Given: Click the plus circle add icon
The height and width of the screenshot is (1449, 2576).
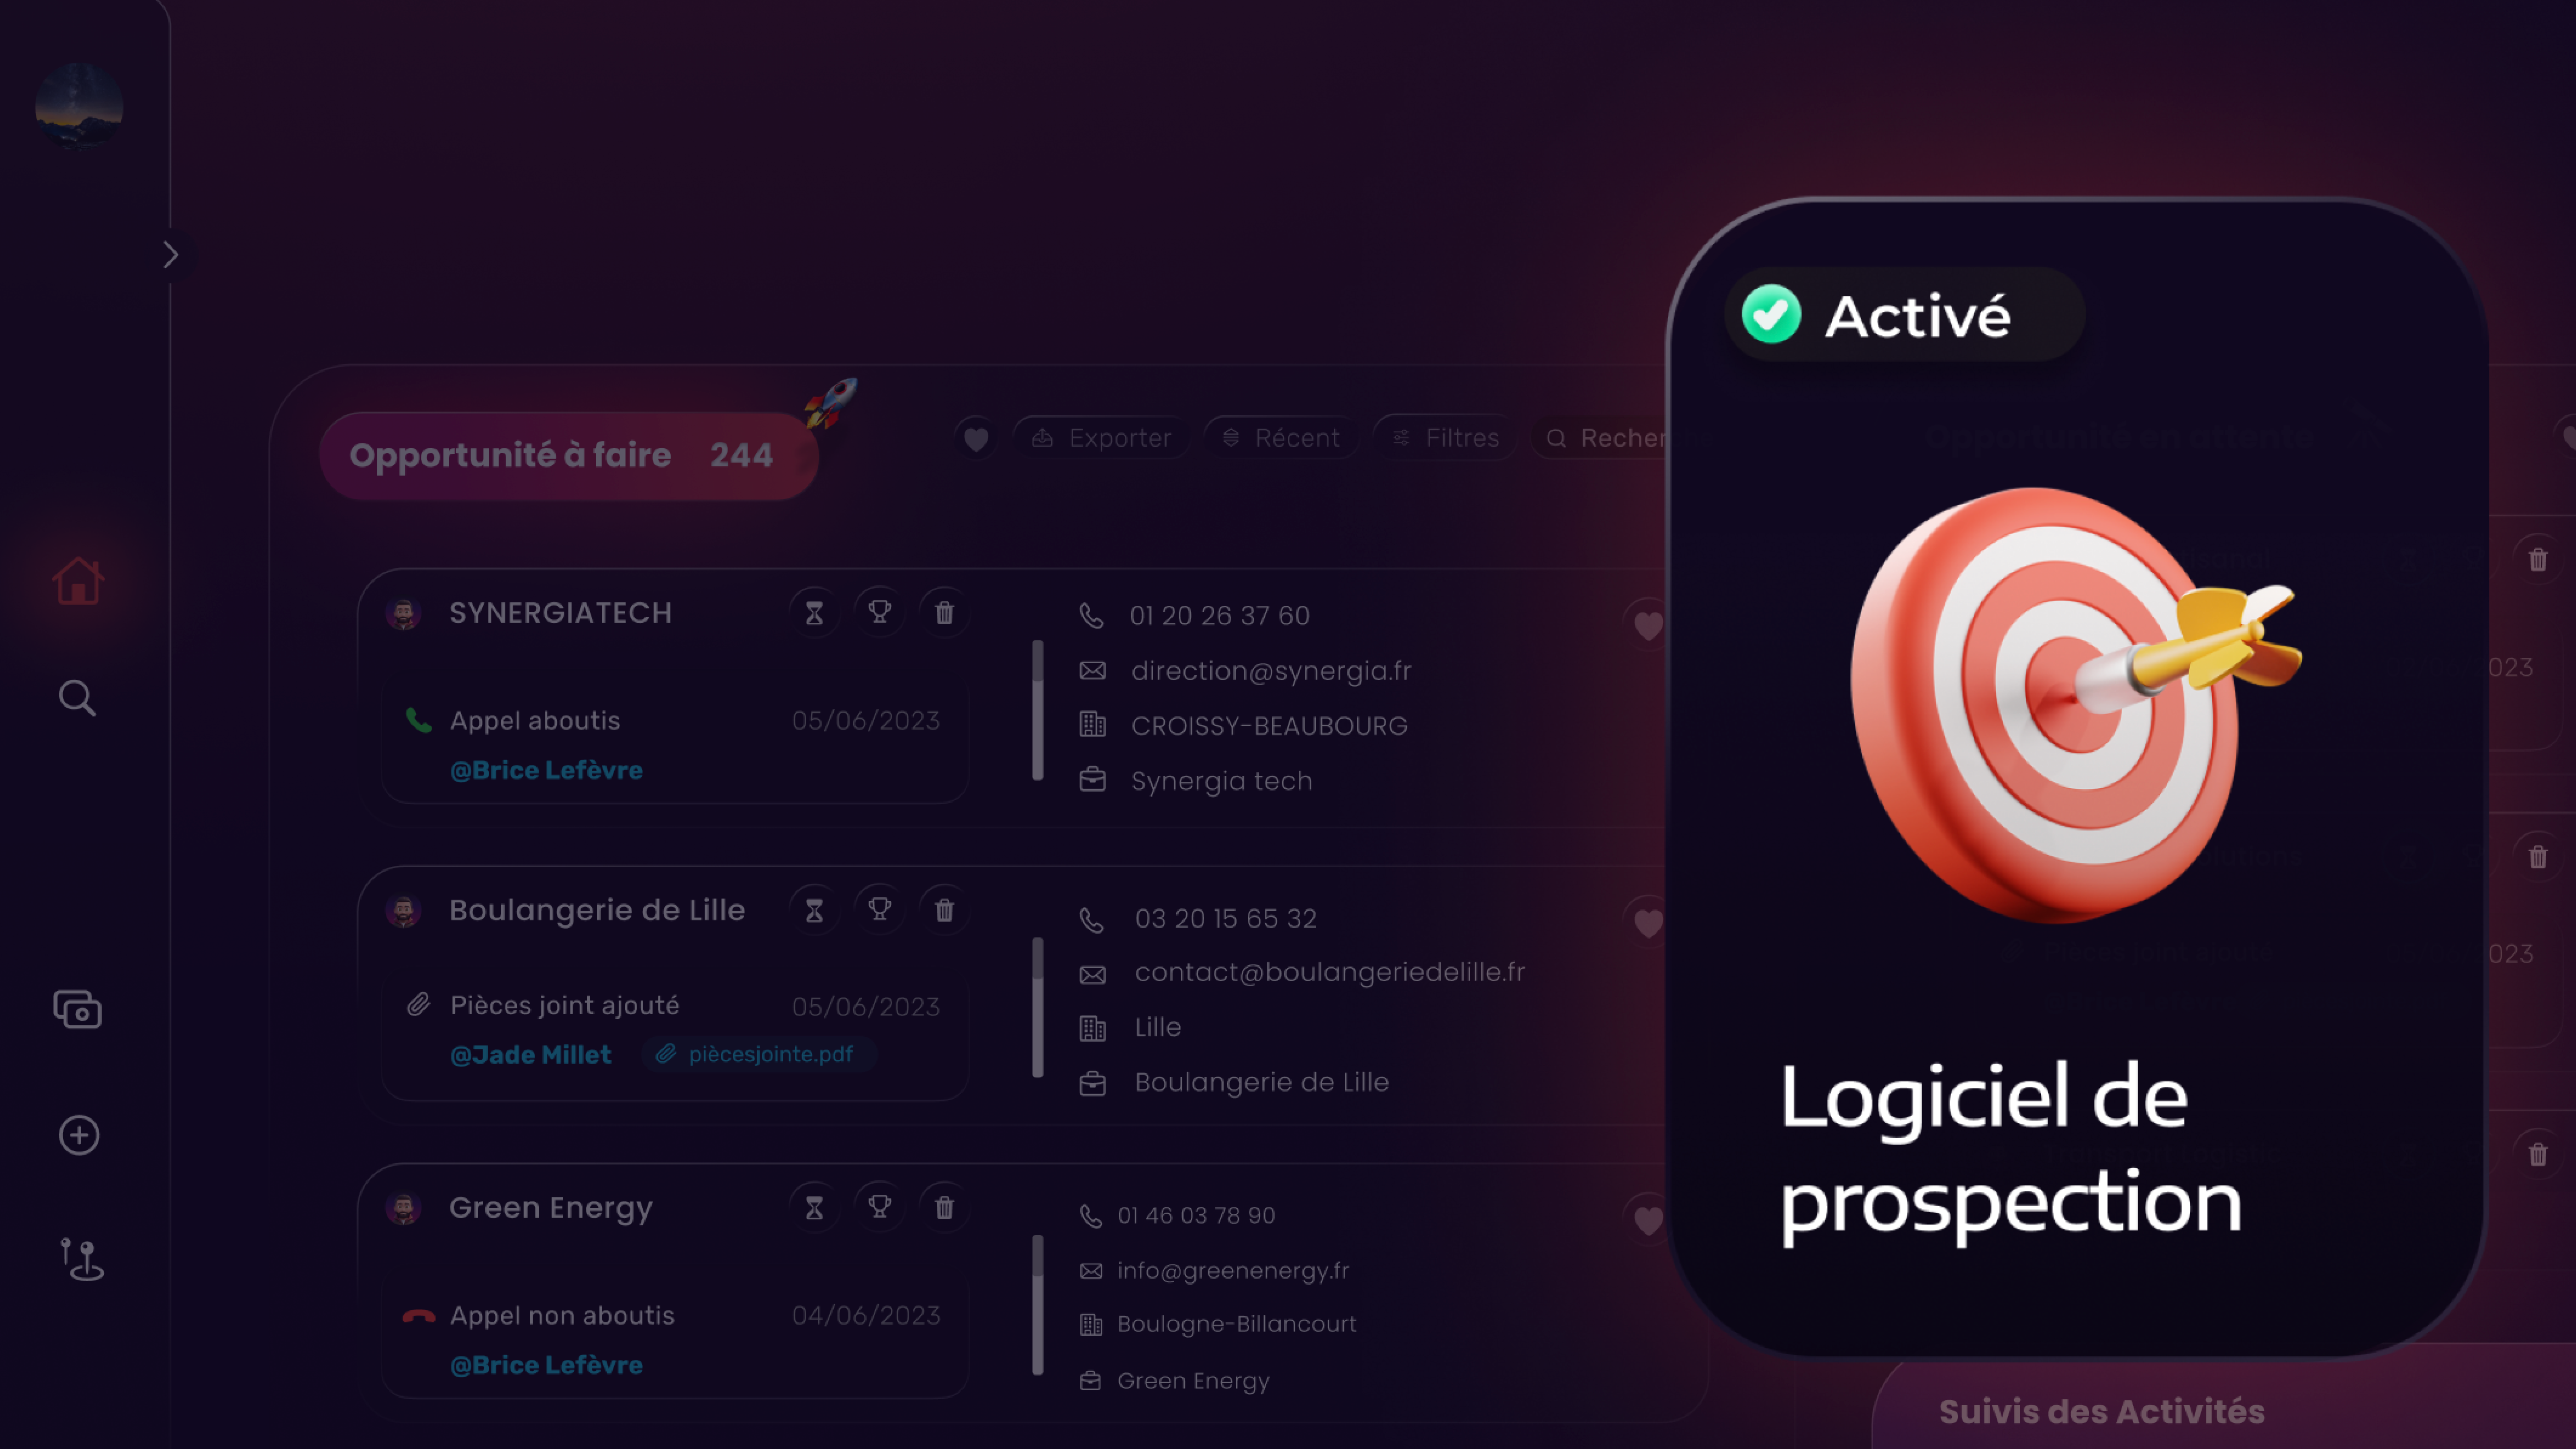Looking at the screenshot, I should click(x=79, y=1135).
